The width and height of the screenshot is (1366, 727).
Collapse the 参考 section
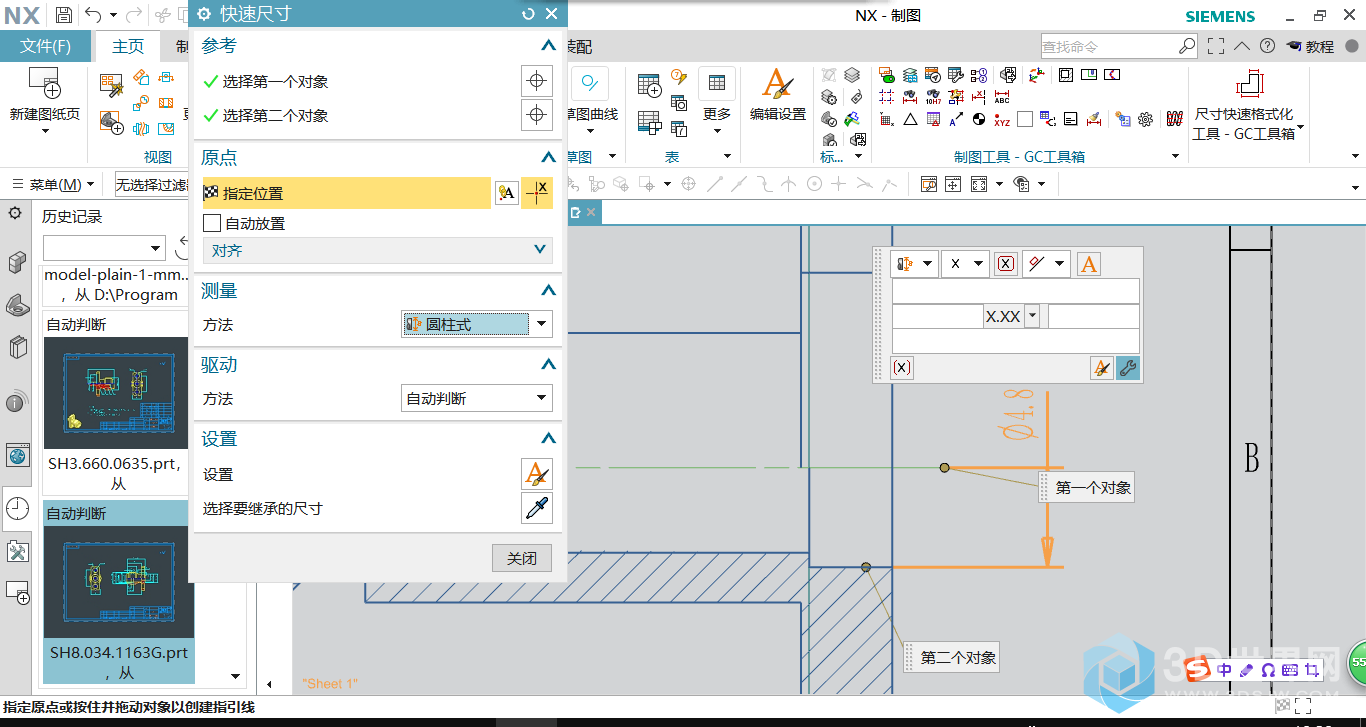[x=547, y=46]
